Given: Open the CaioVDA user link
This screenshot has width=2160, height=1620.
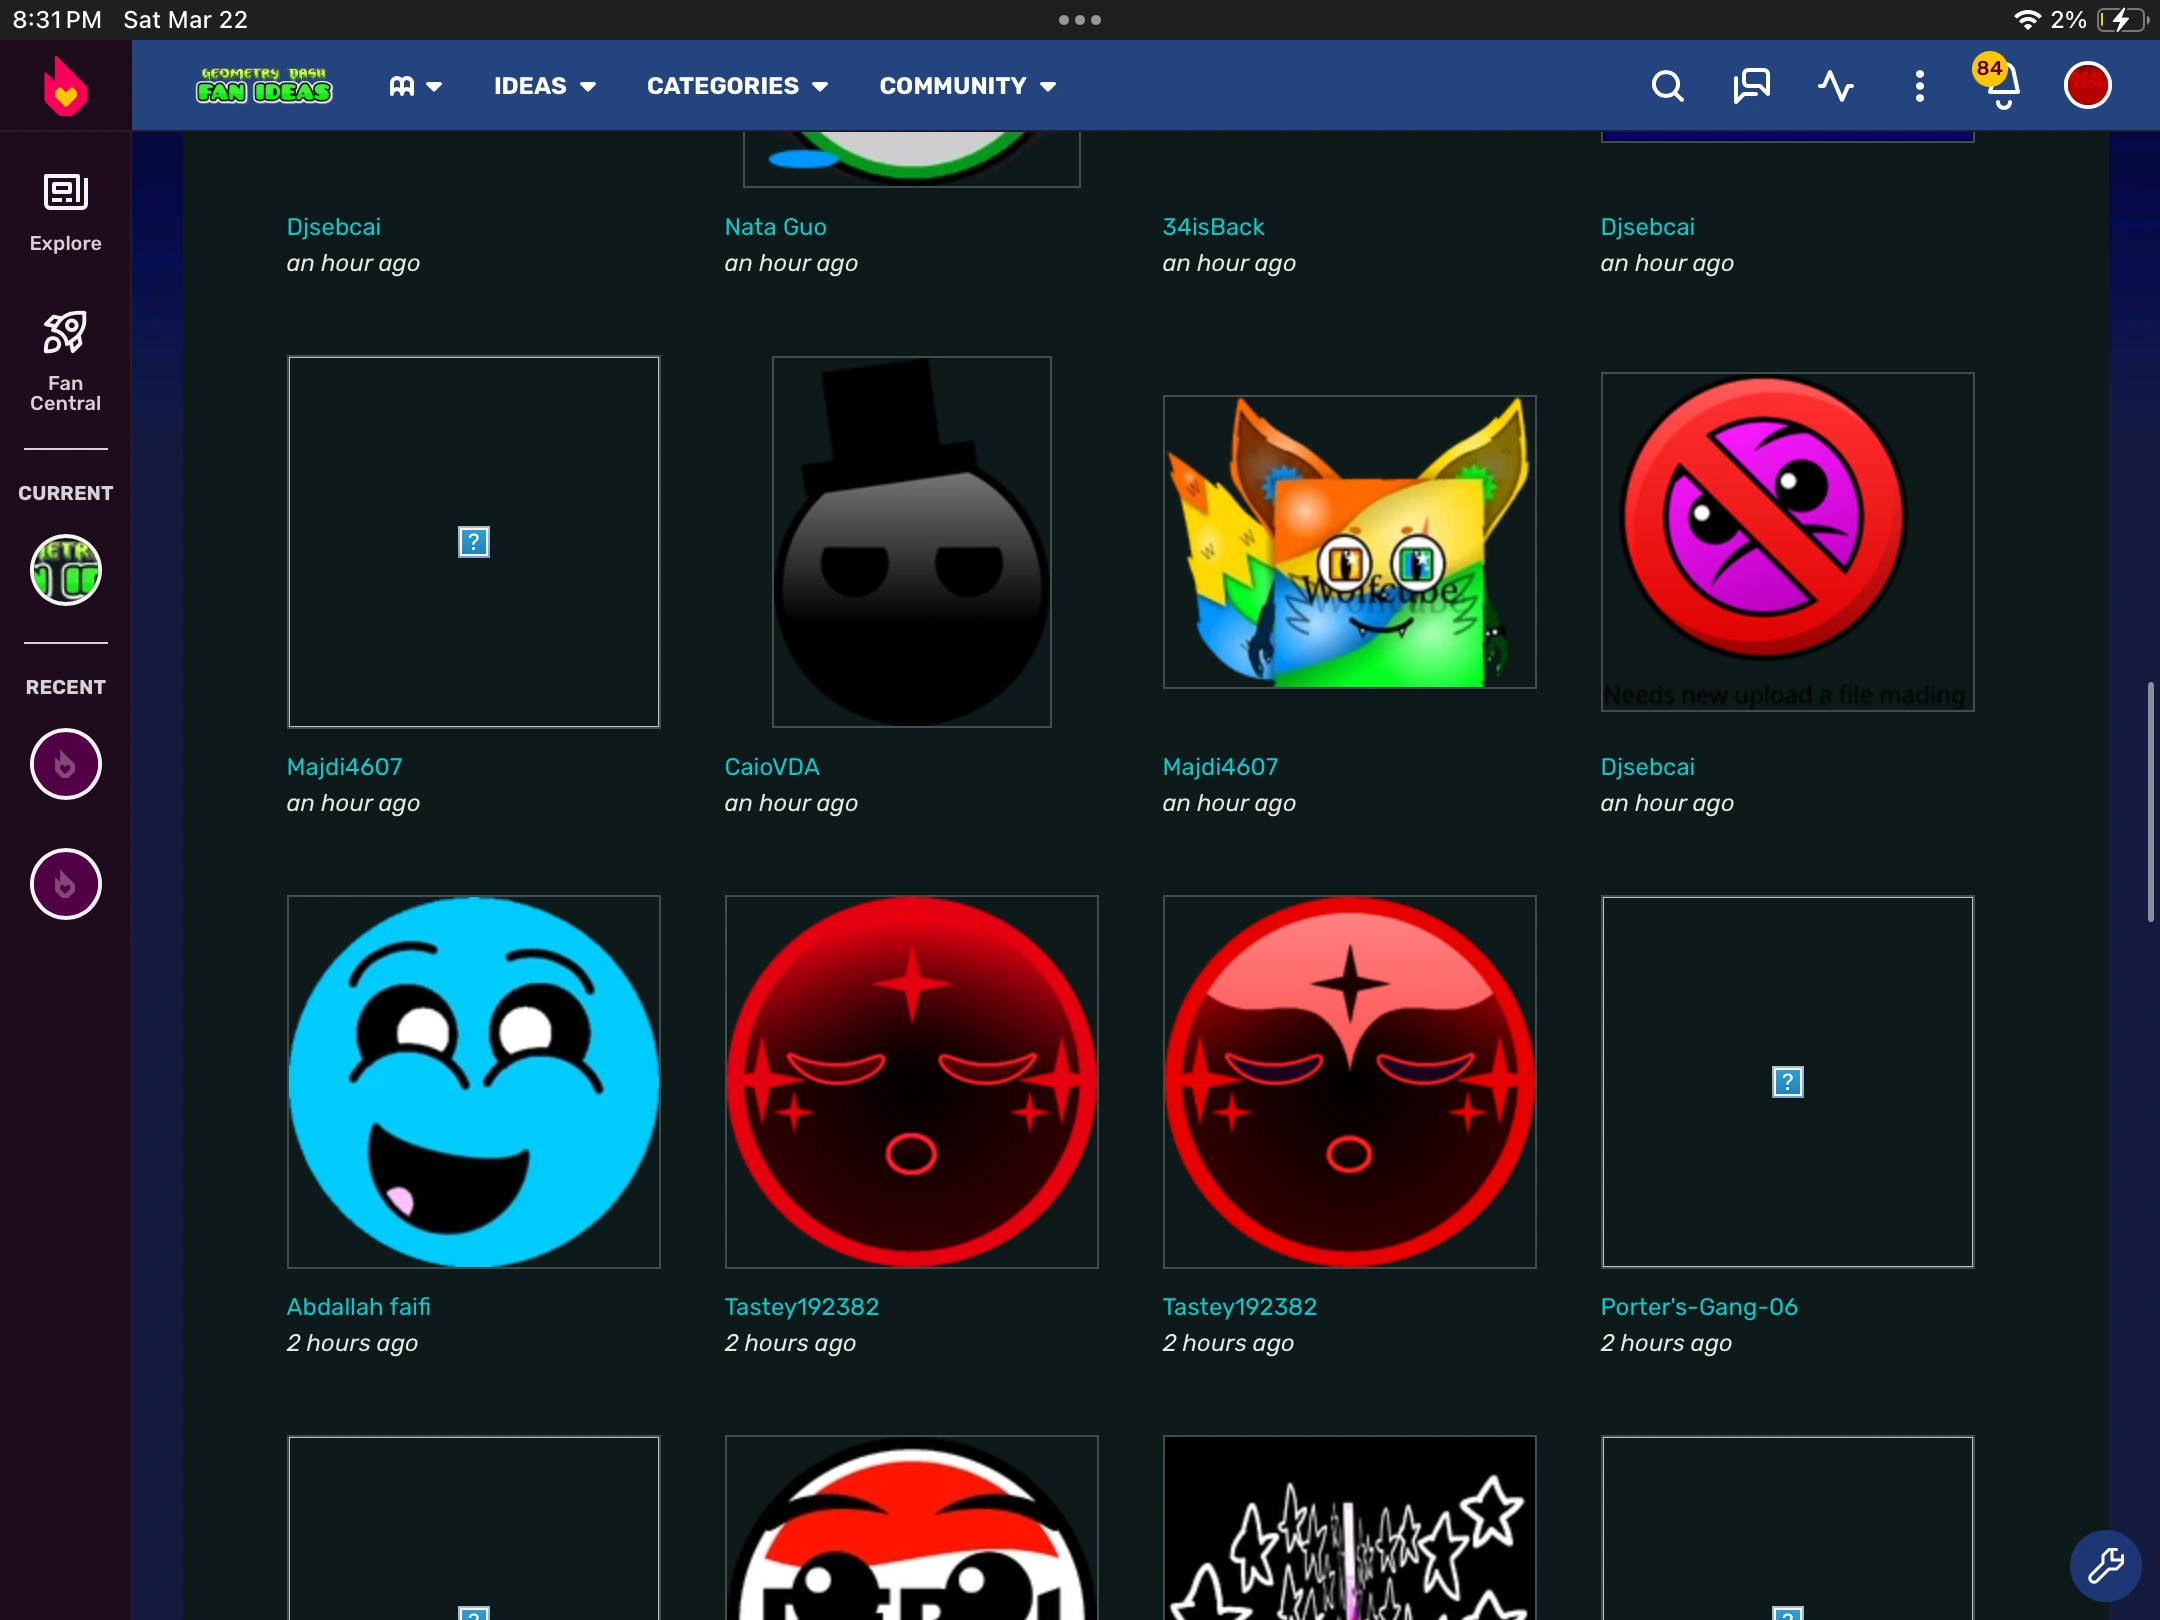Looking at the screenshot, I should click(x=771, y=767).
